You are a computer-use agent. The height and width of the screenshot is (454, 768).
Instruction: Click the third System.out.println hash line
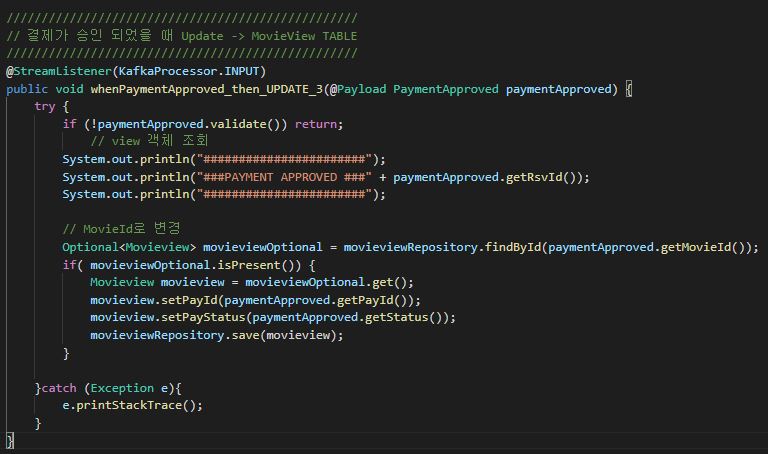[x=224, y=194]
